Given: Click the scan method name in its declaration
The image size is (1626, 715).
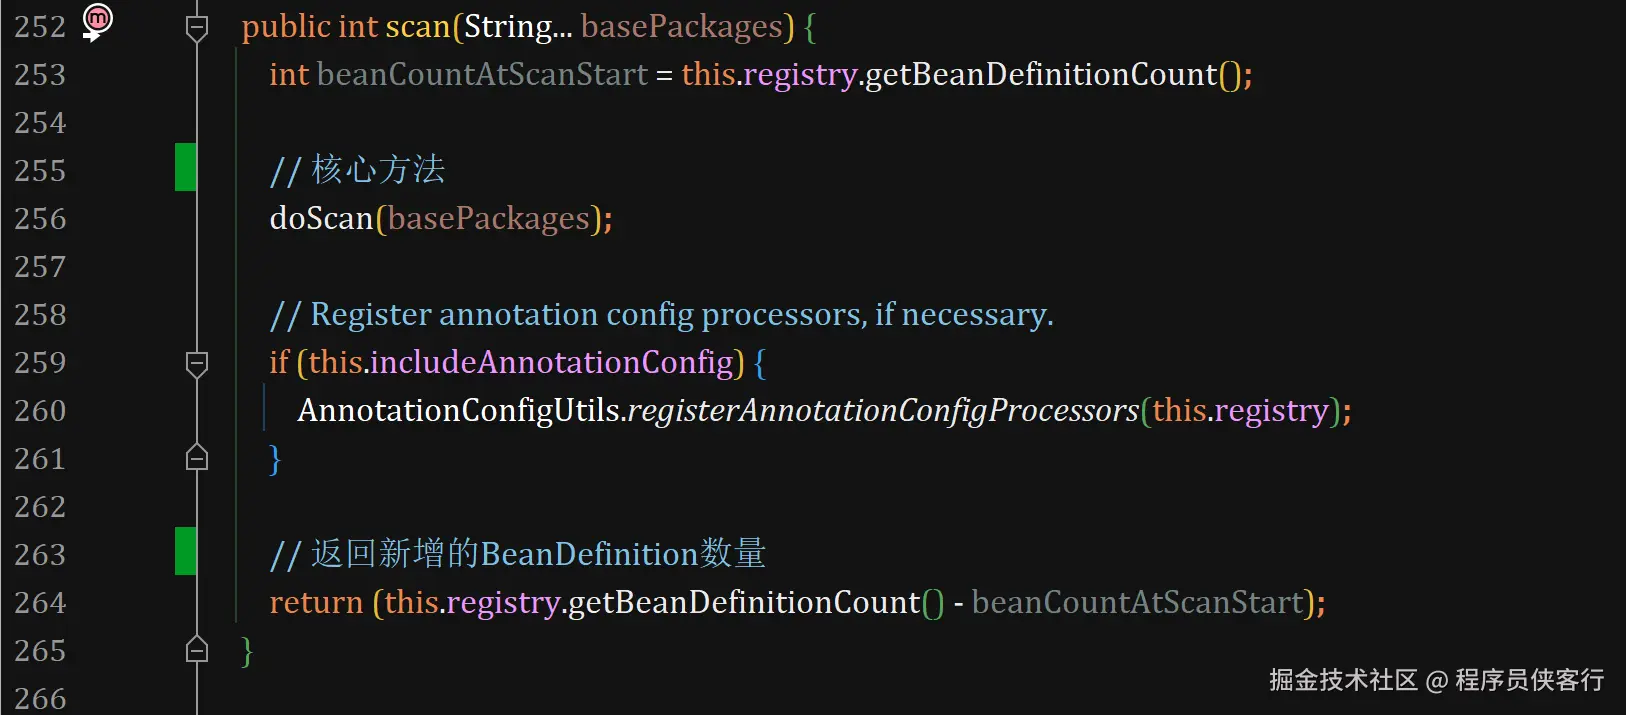Looking at the screenshot, I should pyautogui.click(x=417, y=27).
